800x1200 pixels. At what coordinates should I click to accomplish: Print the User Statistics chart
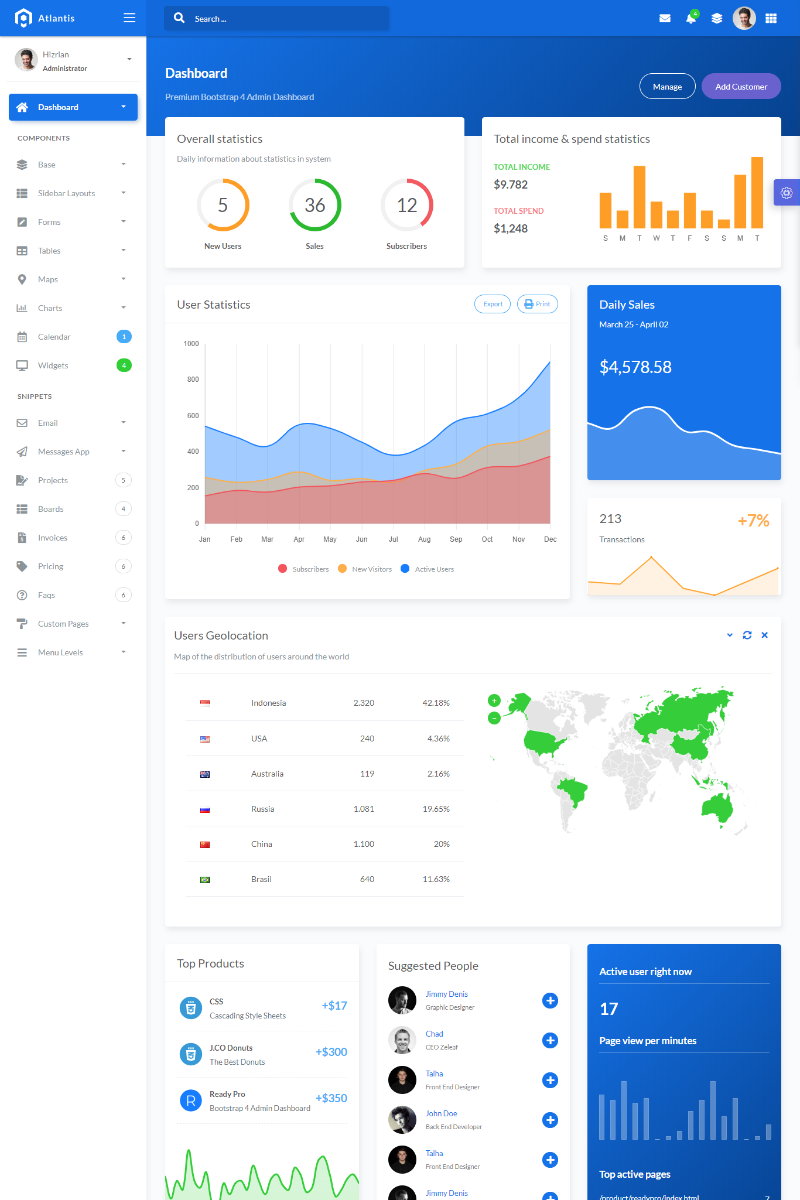tap(537, 303)
